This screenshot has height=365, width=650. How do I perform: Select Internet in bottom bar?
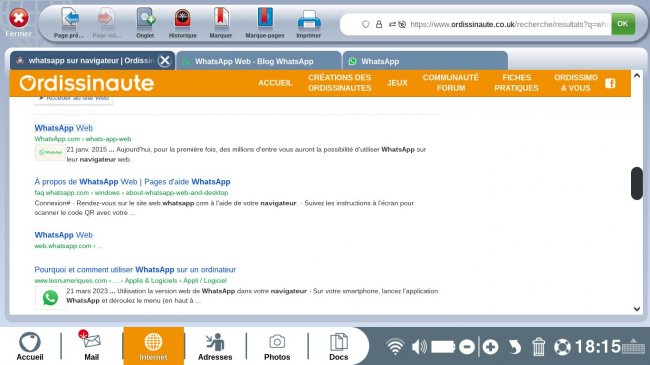tap(153, 346)
